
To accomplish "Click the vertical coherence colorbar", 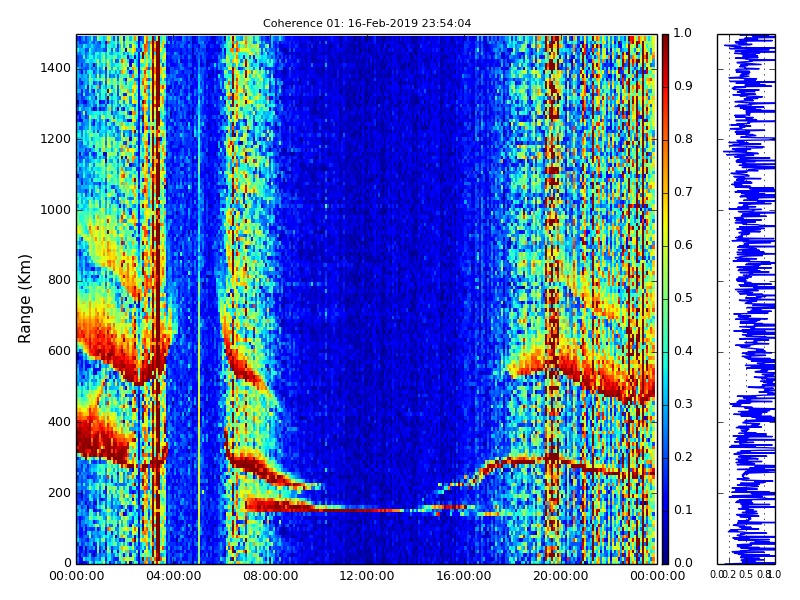I will point(665,299).
